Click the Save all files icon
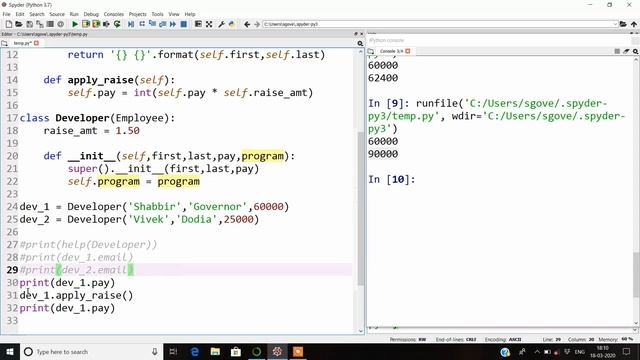This screenshot has height=360, width=640. [x=40, y=24]
